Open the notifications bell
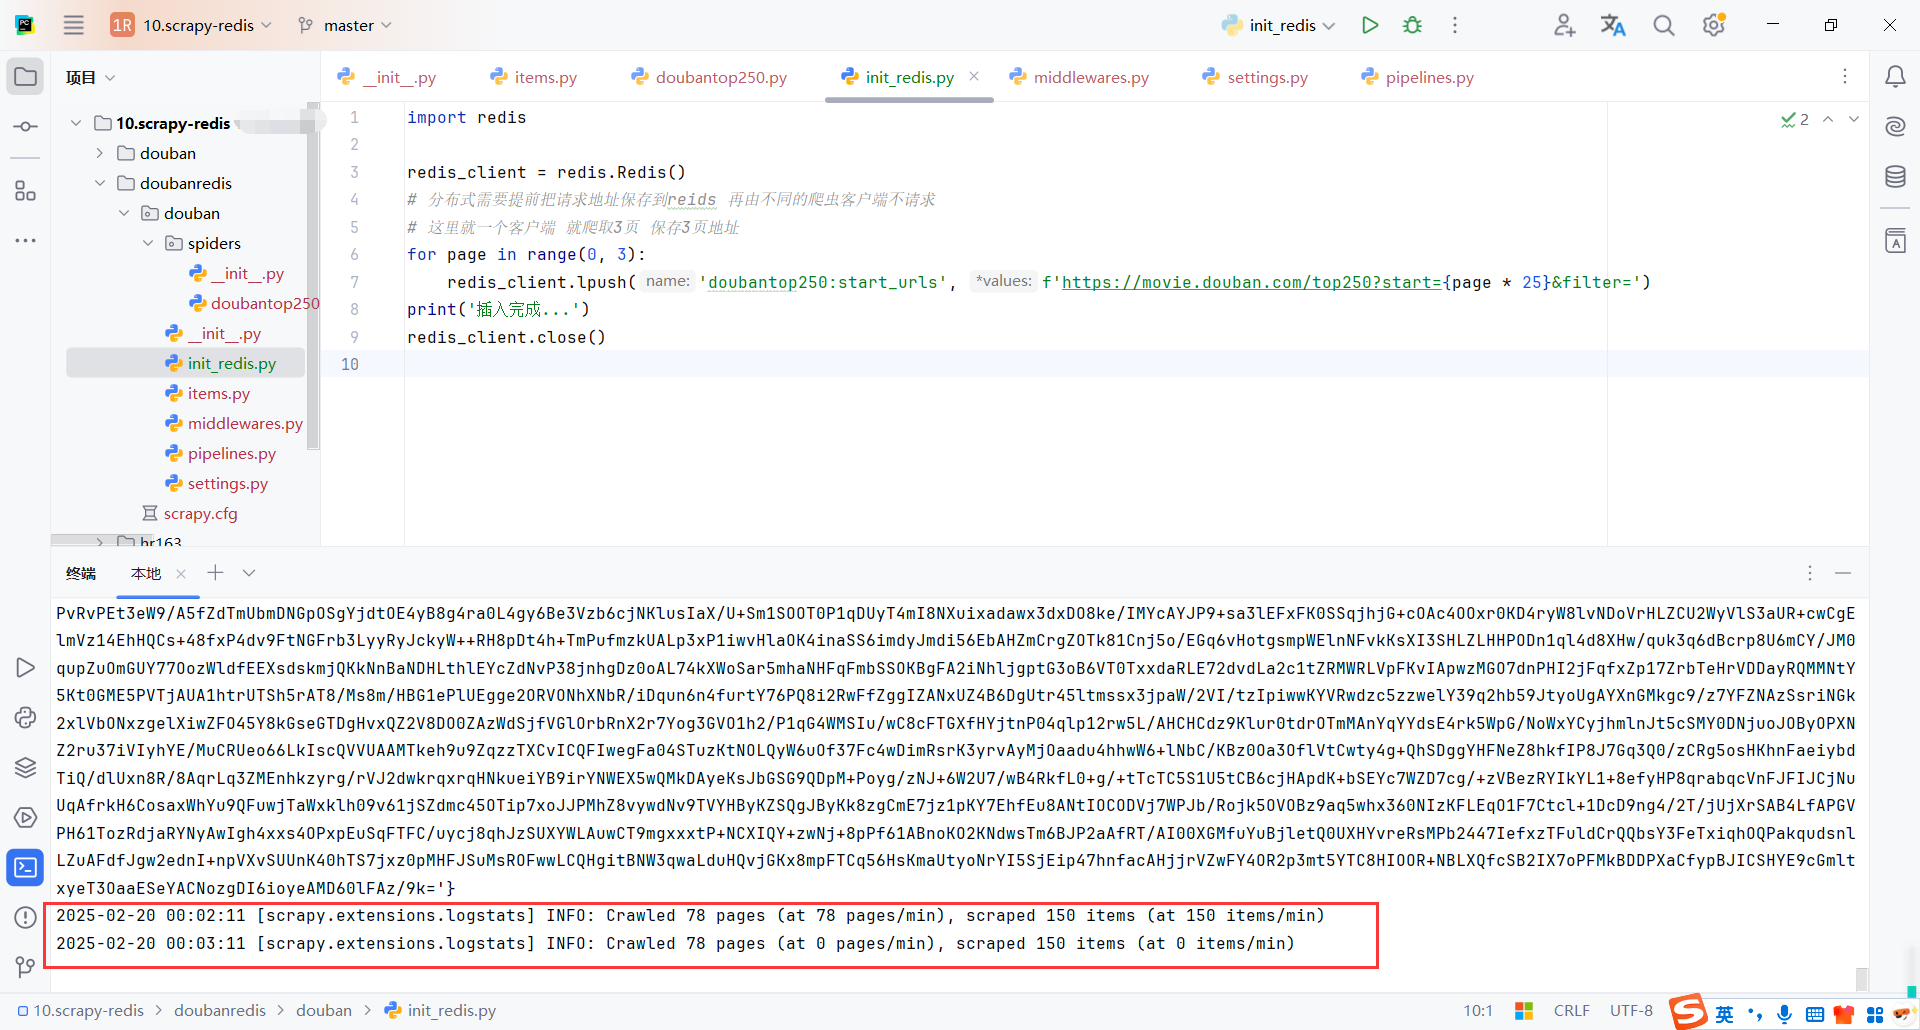1920x1030 pixels. (1896, 76)
